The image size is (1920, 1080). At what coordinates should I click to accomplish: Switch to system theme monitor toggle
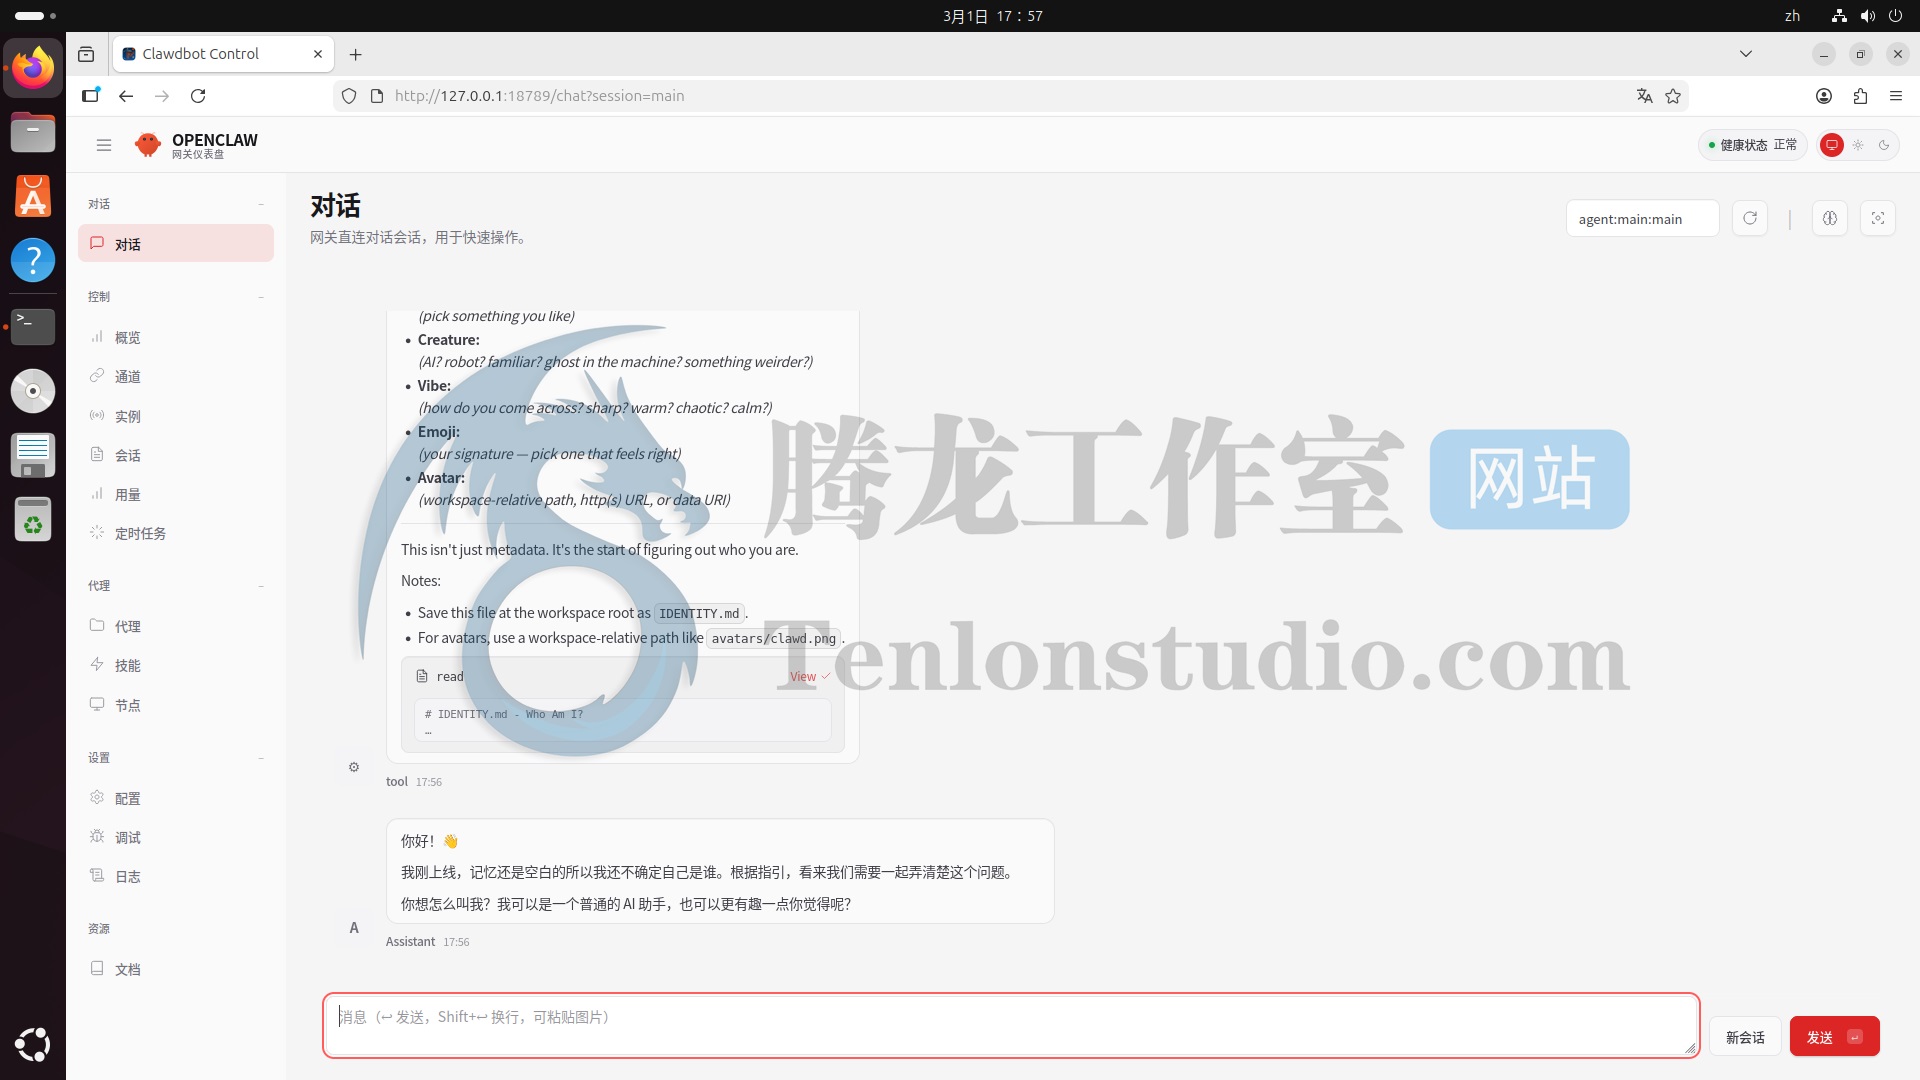[1831, 145]
